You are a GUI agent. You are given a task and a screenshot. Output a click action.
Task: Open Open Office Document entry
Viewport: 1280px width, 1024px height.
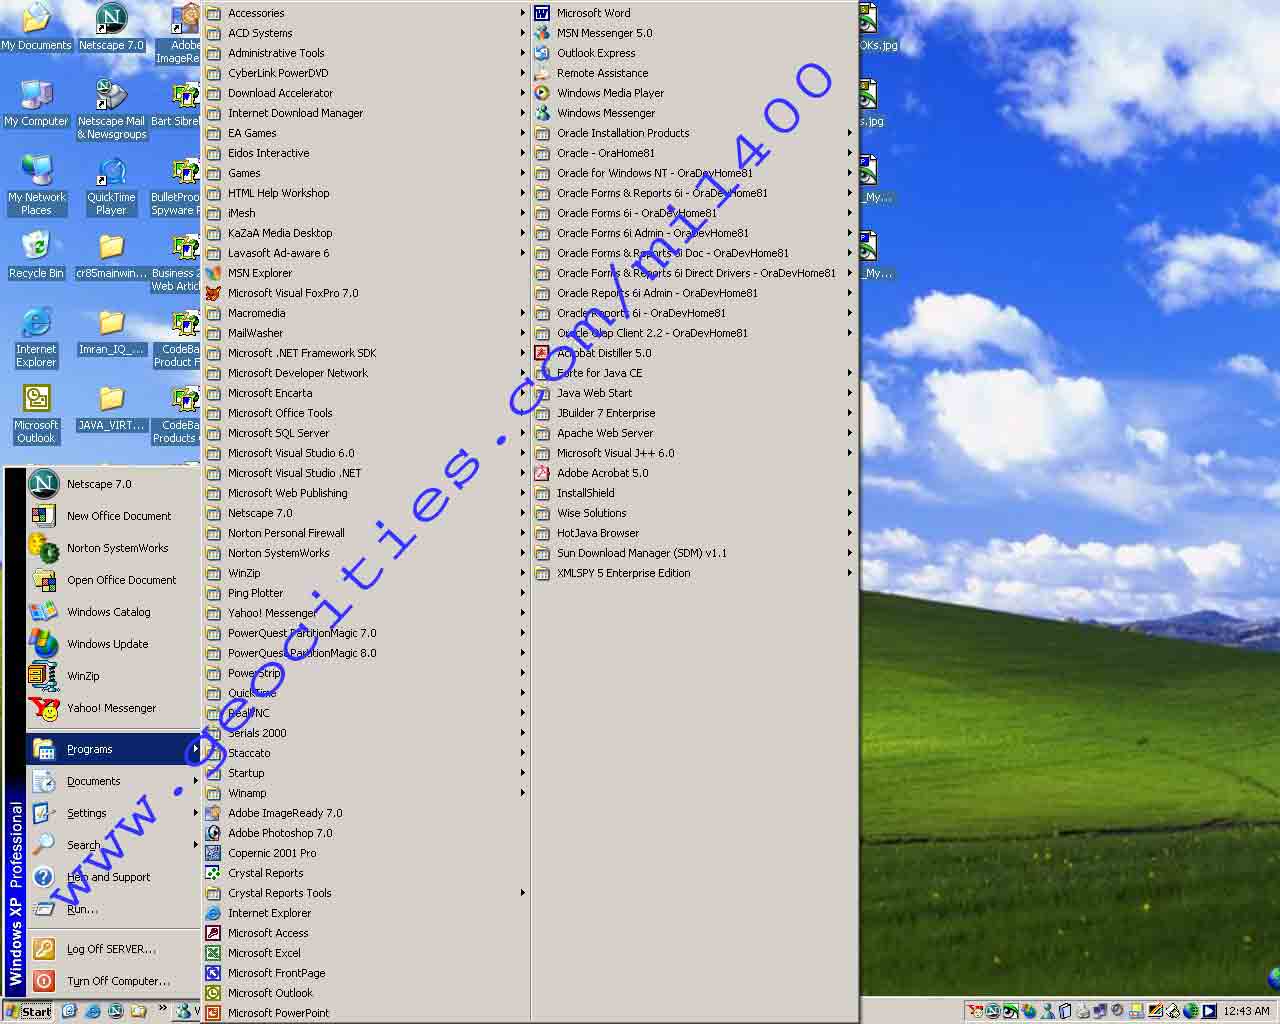coord(113,580)
